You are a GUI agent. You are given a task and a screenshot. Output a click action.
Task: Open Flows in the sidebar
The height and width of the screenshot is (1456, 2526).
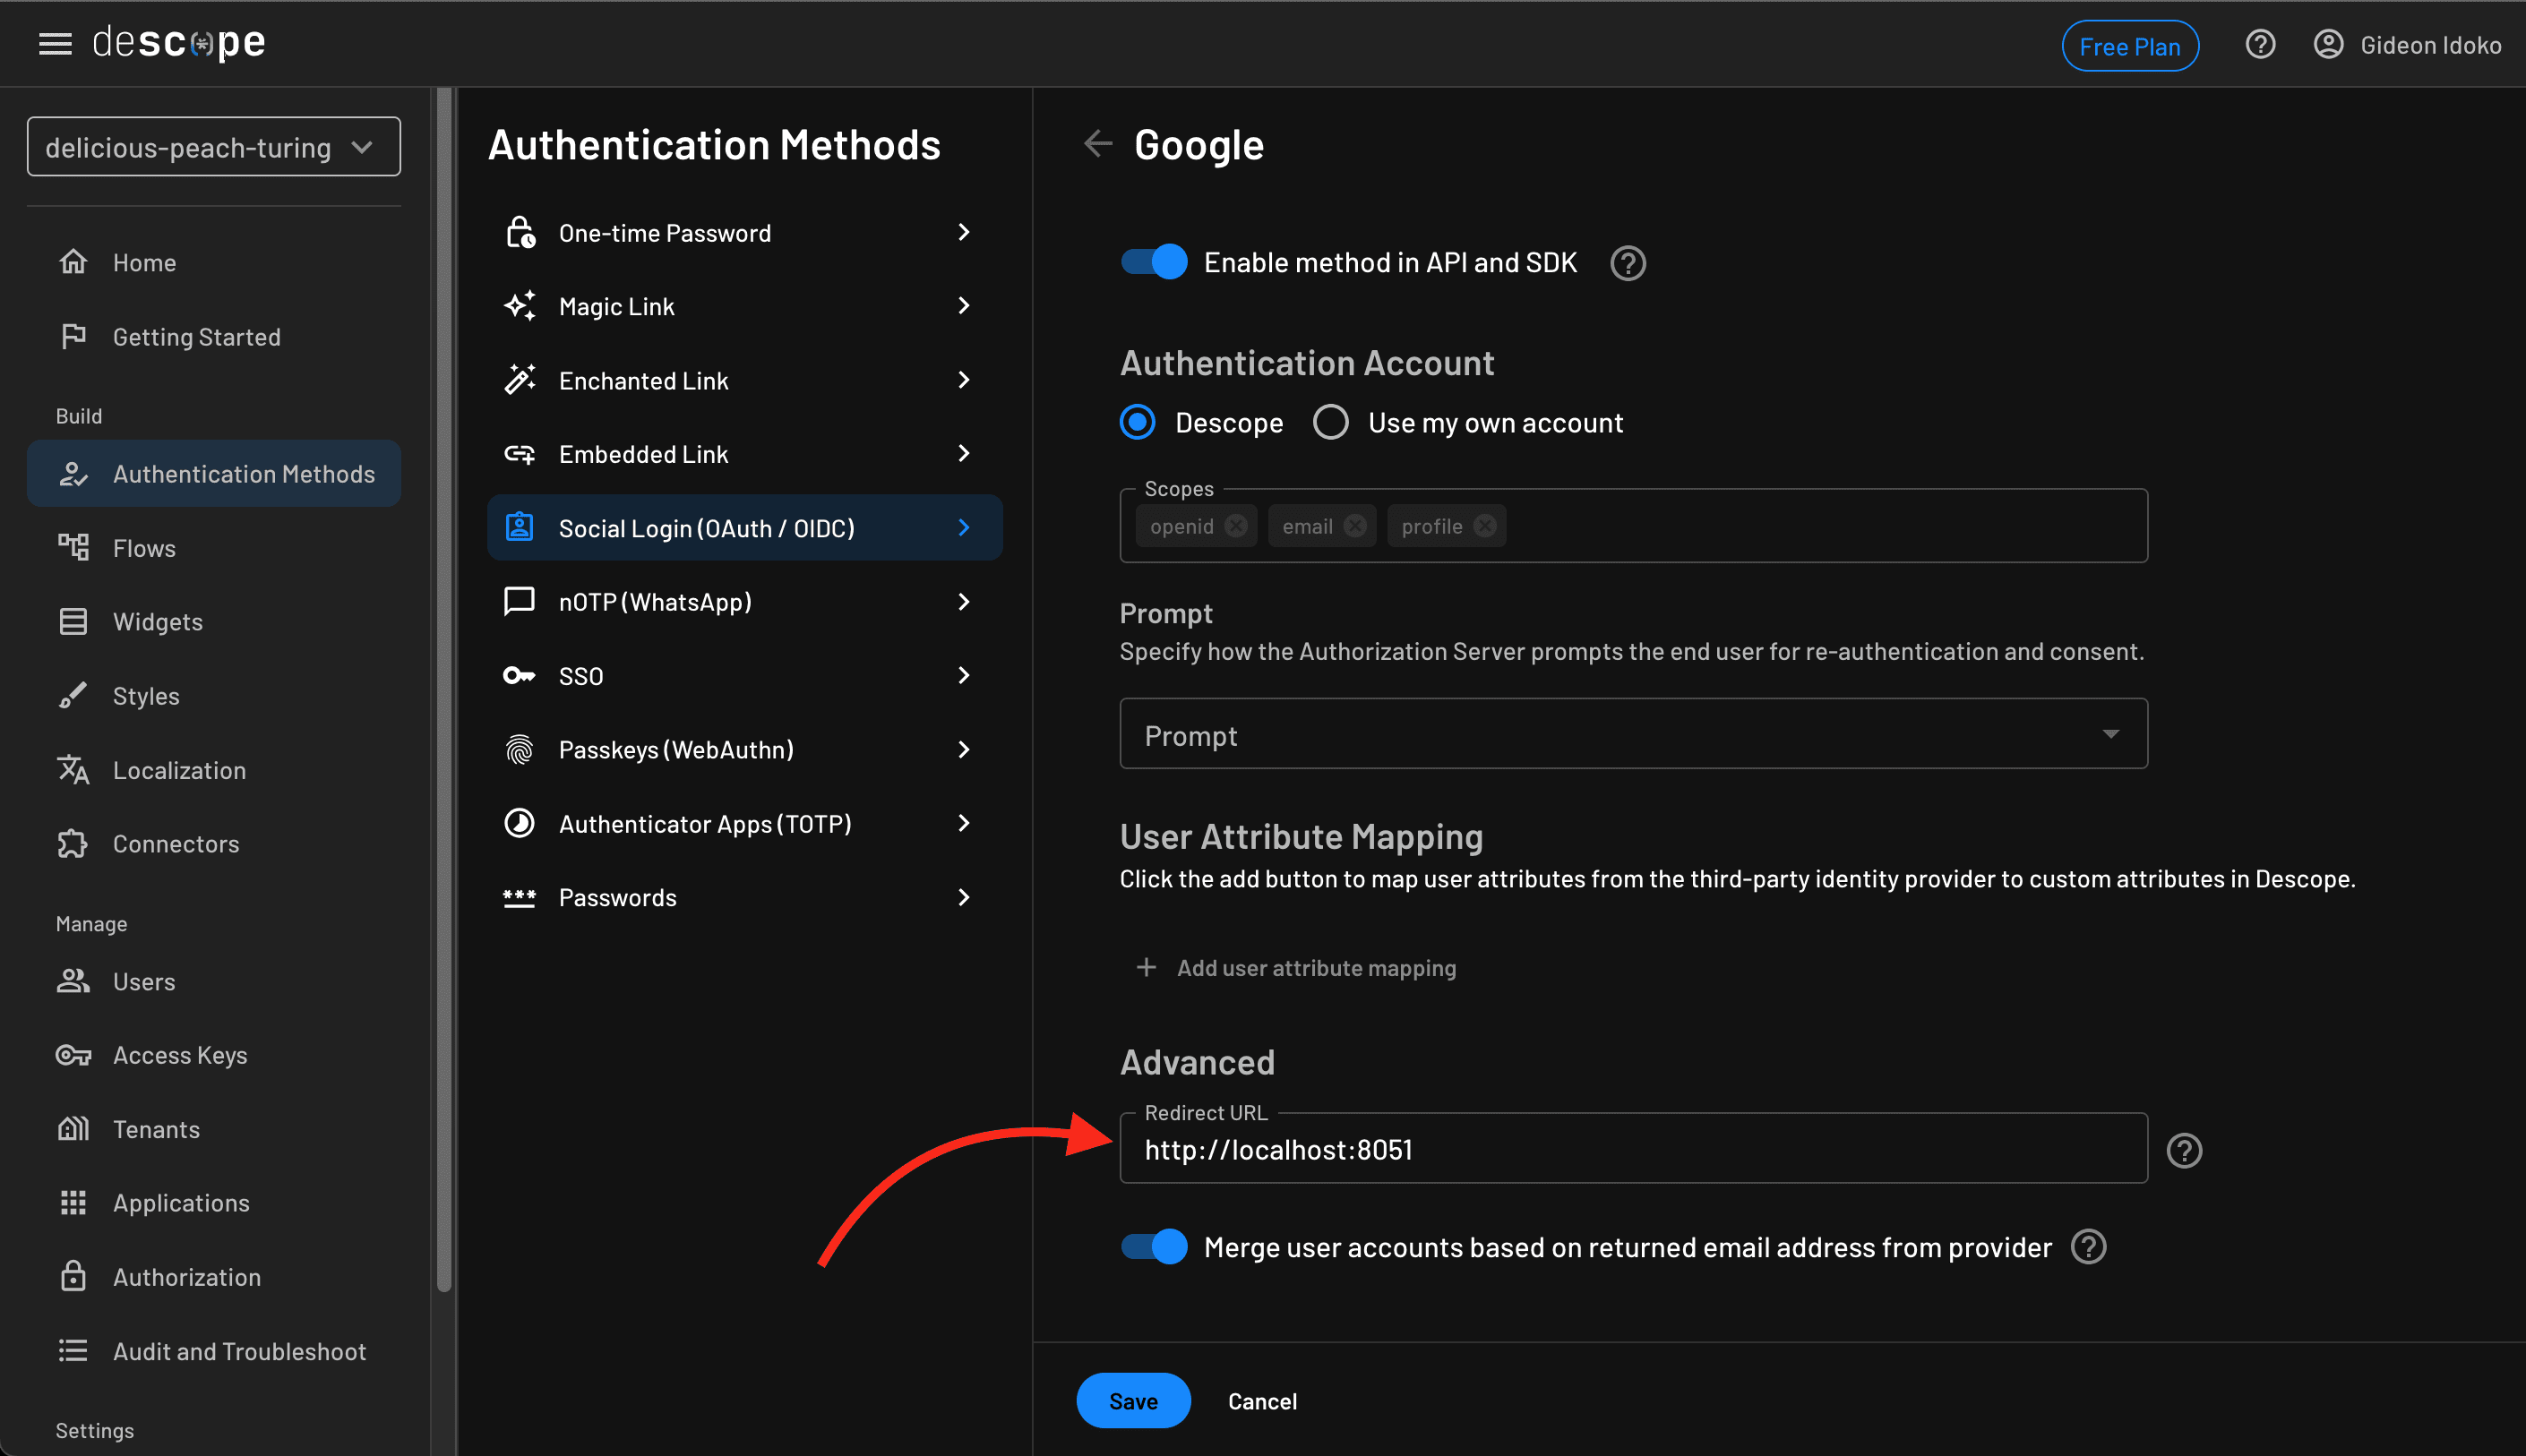(214, 548)
